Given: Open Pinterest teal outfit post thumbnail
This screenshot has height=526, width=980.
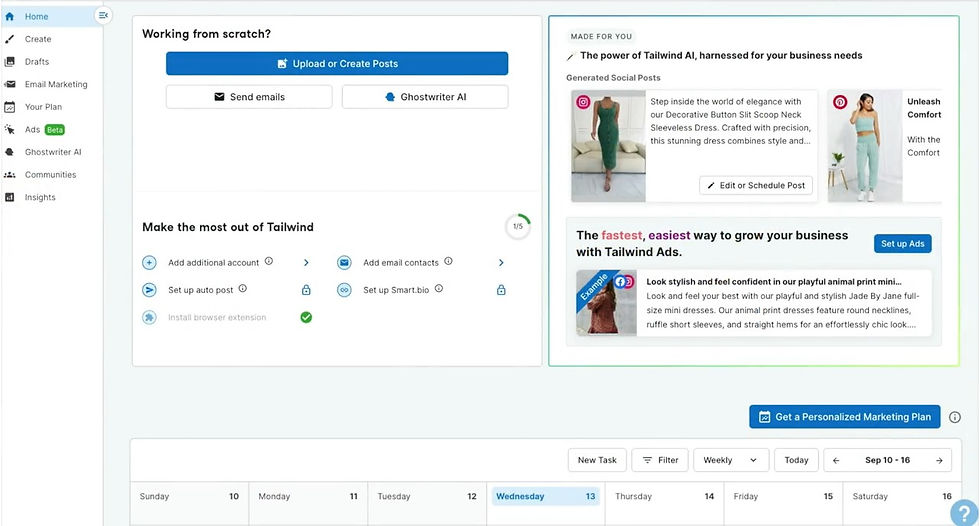Looking at the screenshot, I should point(865,146).
